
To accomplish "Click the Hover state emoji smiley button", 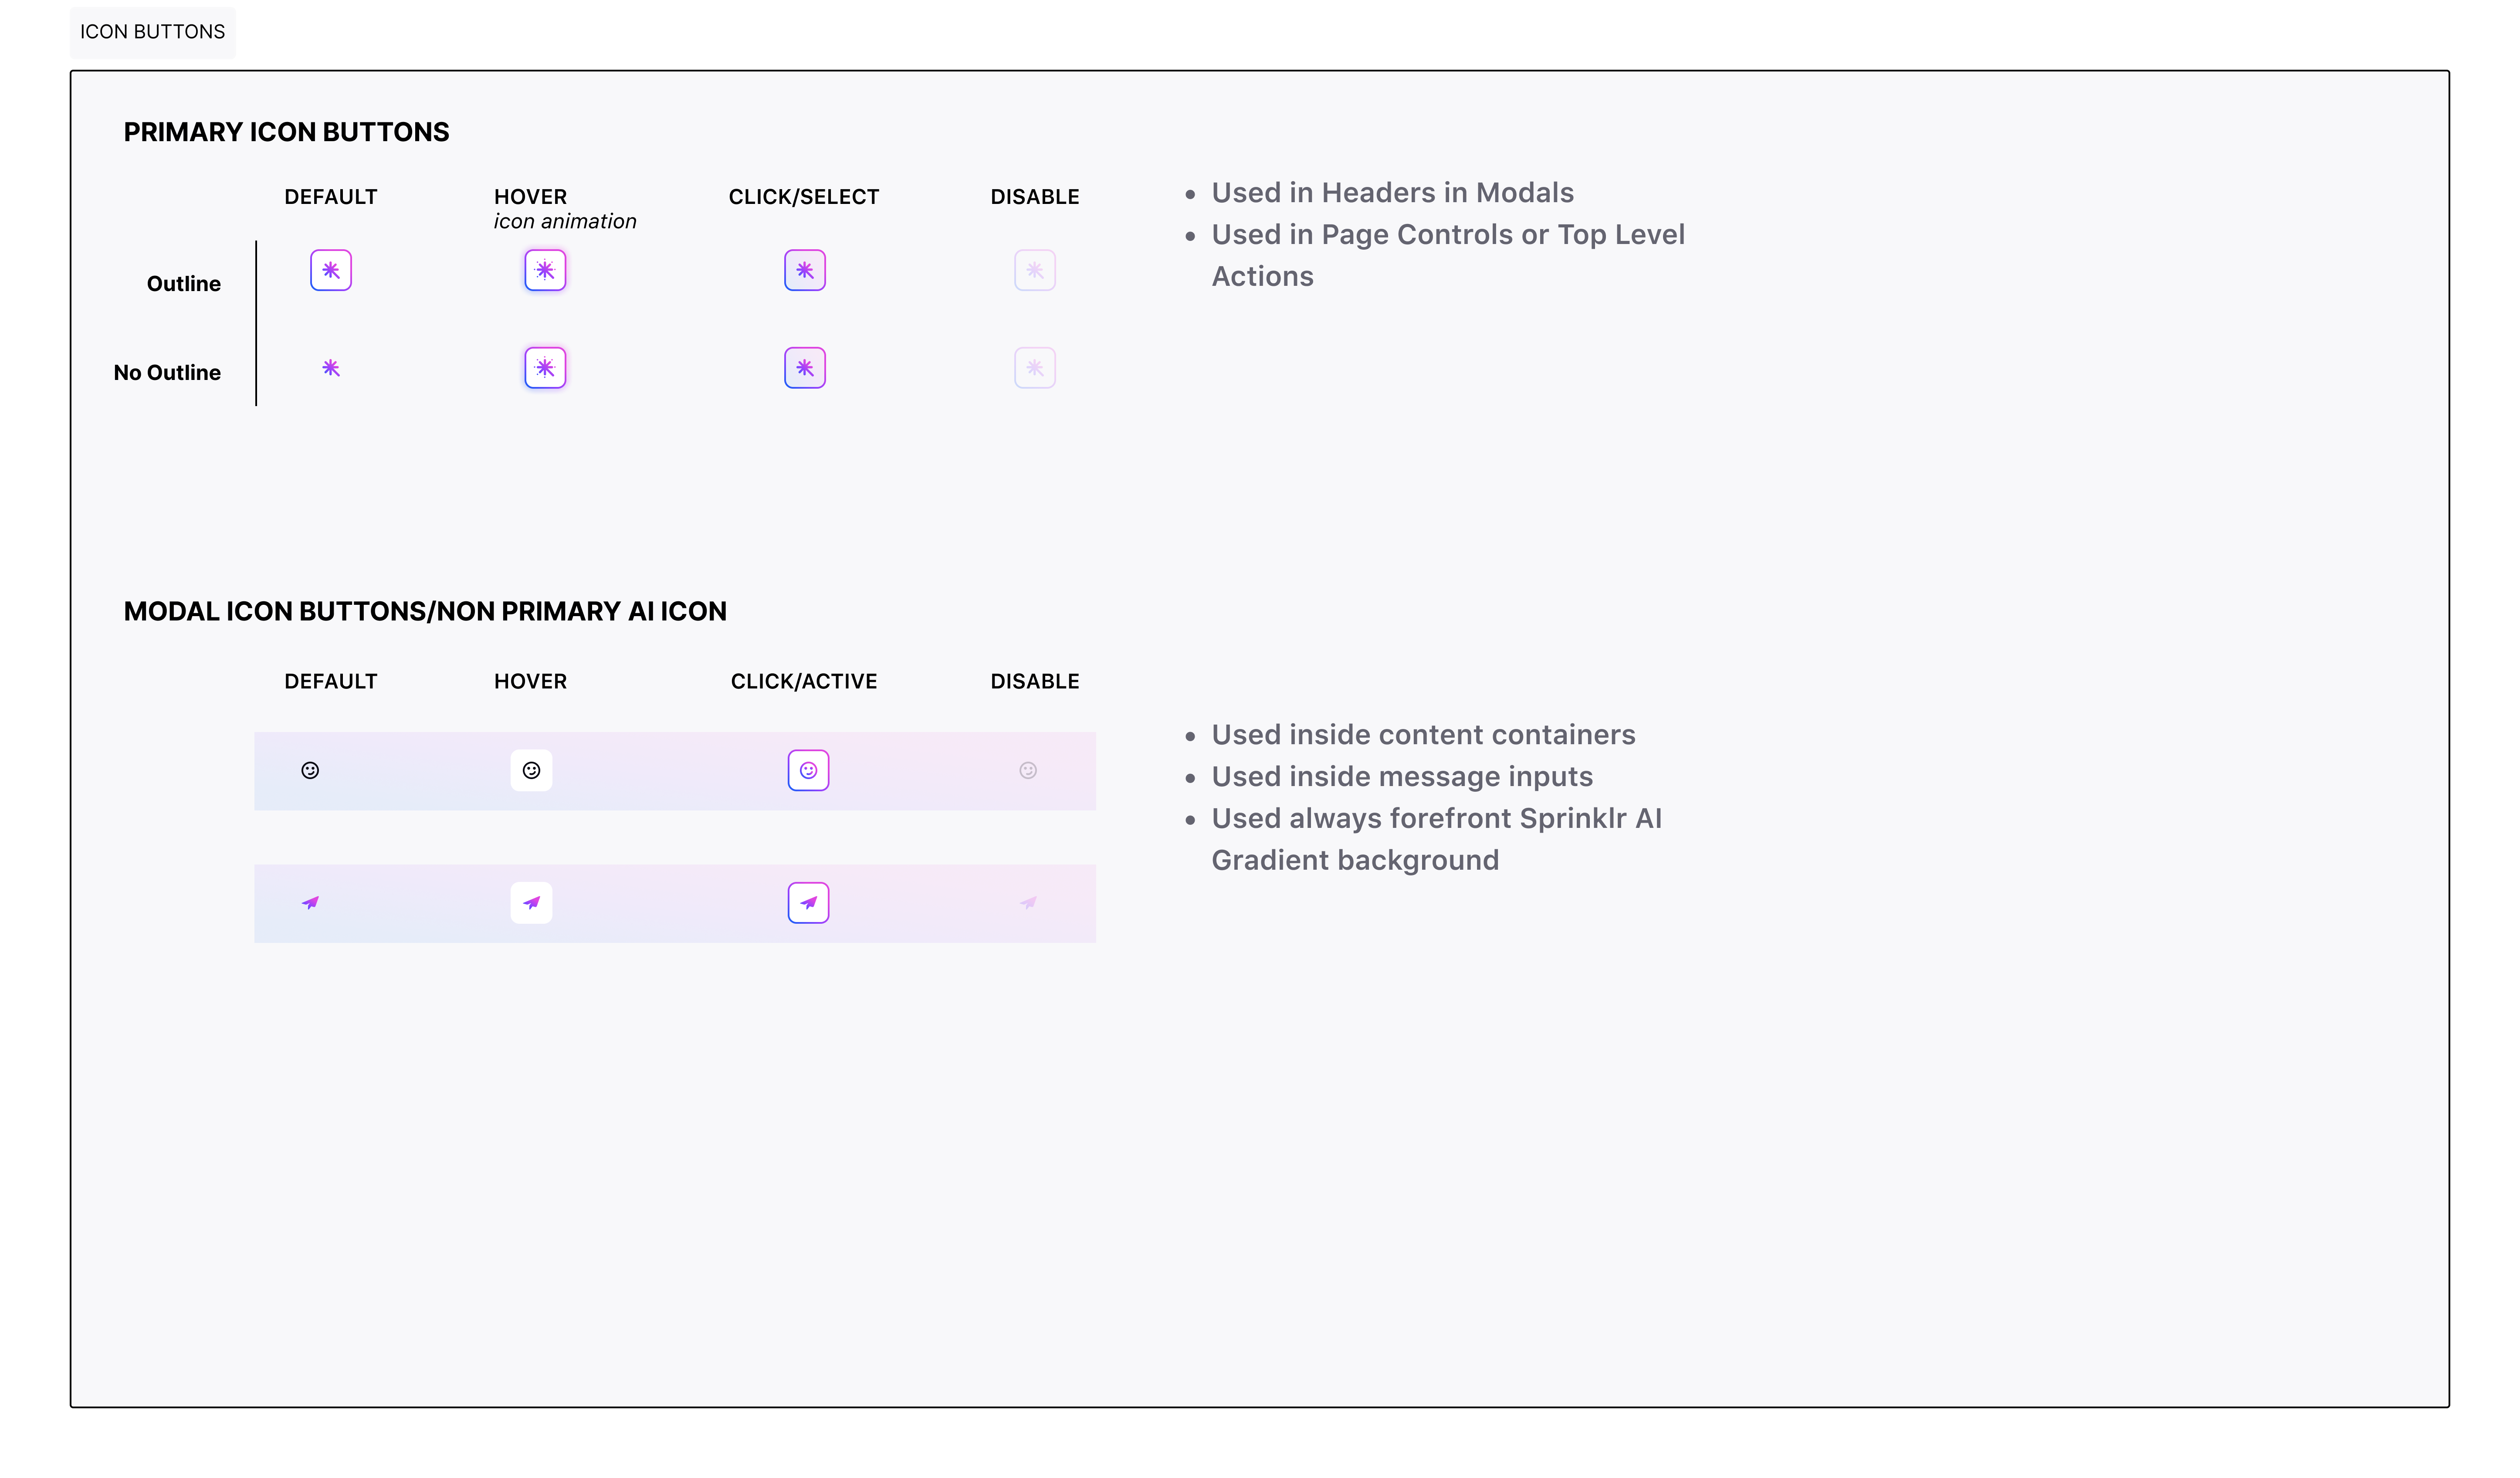I will [x=531, y=770].
